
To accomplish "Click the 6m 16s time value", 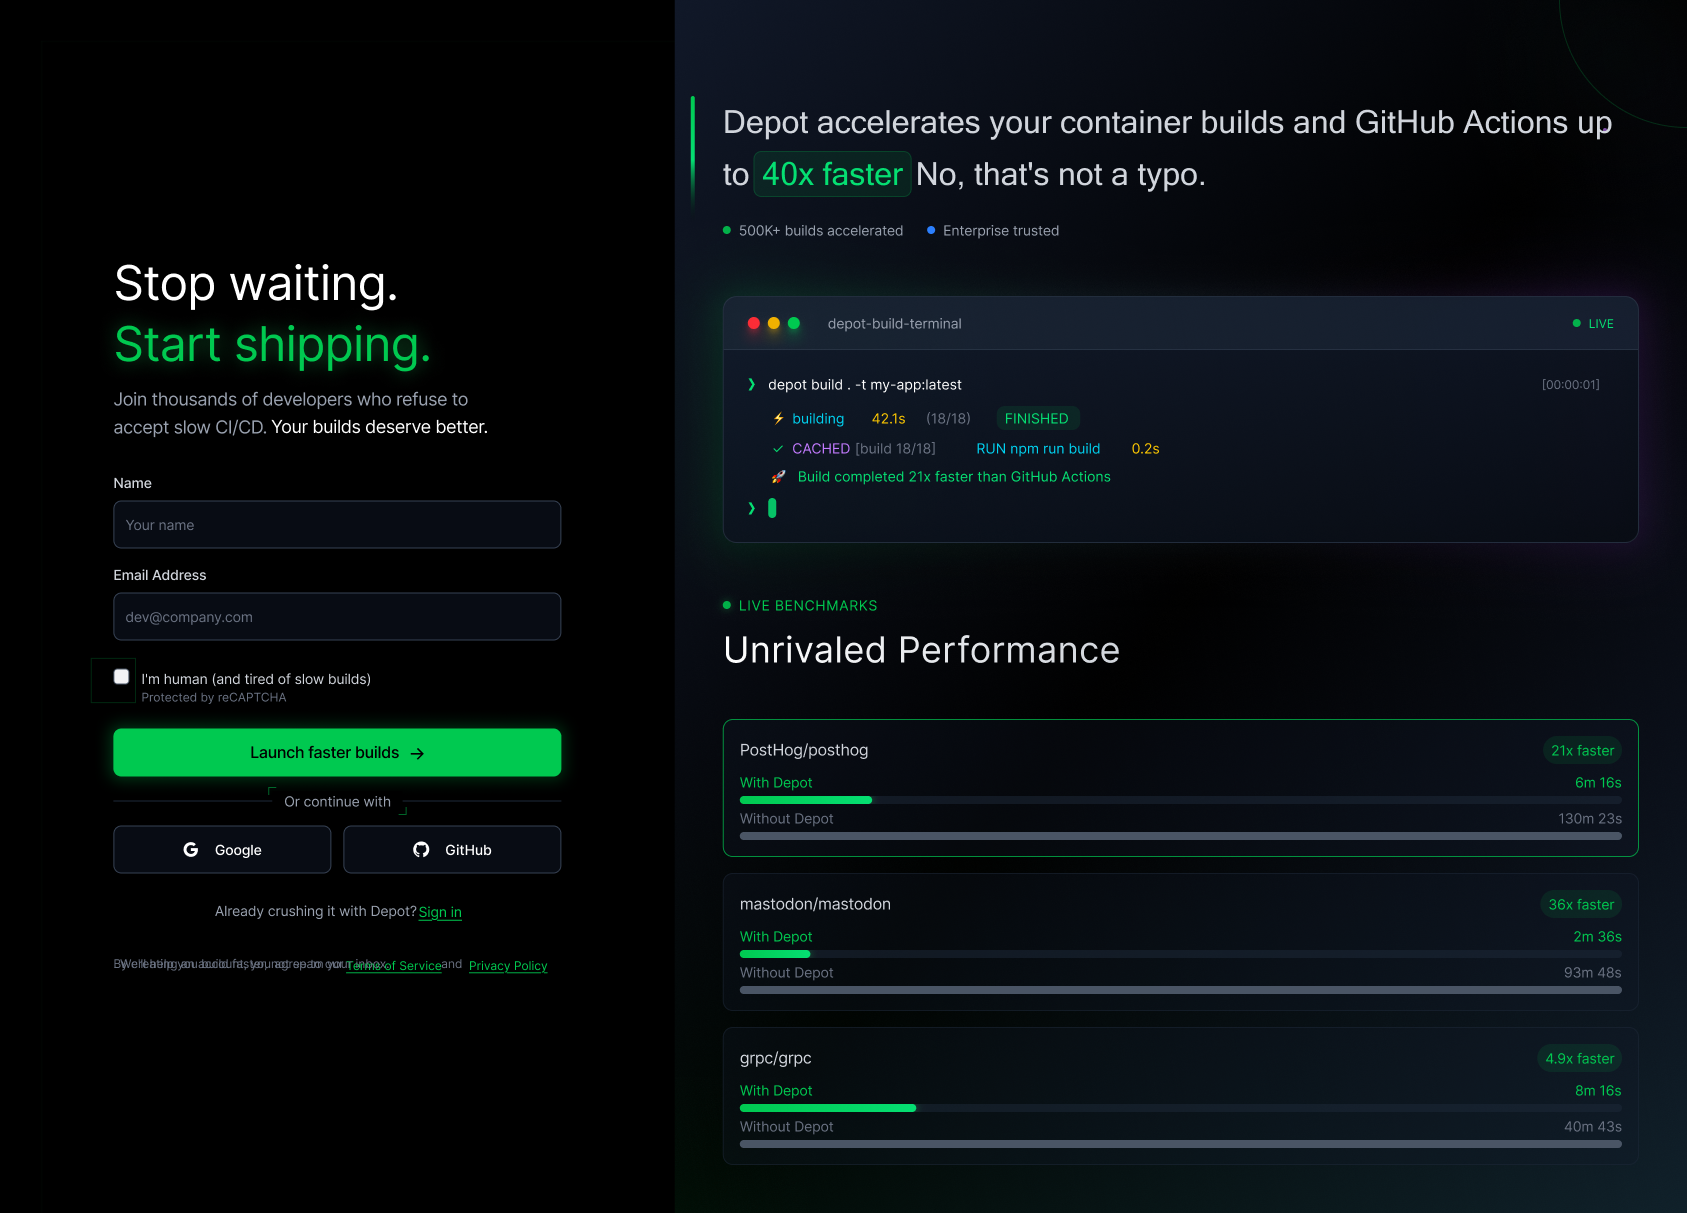I will click(1598, 783).
